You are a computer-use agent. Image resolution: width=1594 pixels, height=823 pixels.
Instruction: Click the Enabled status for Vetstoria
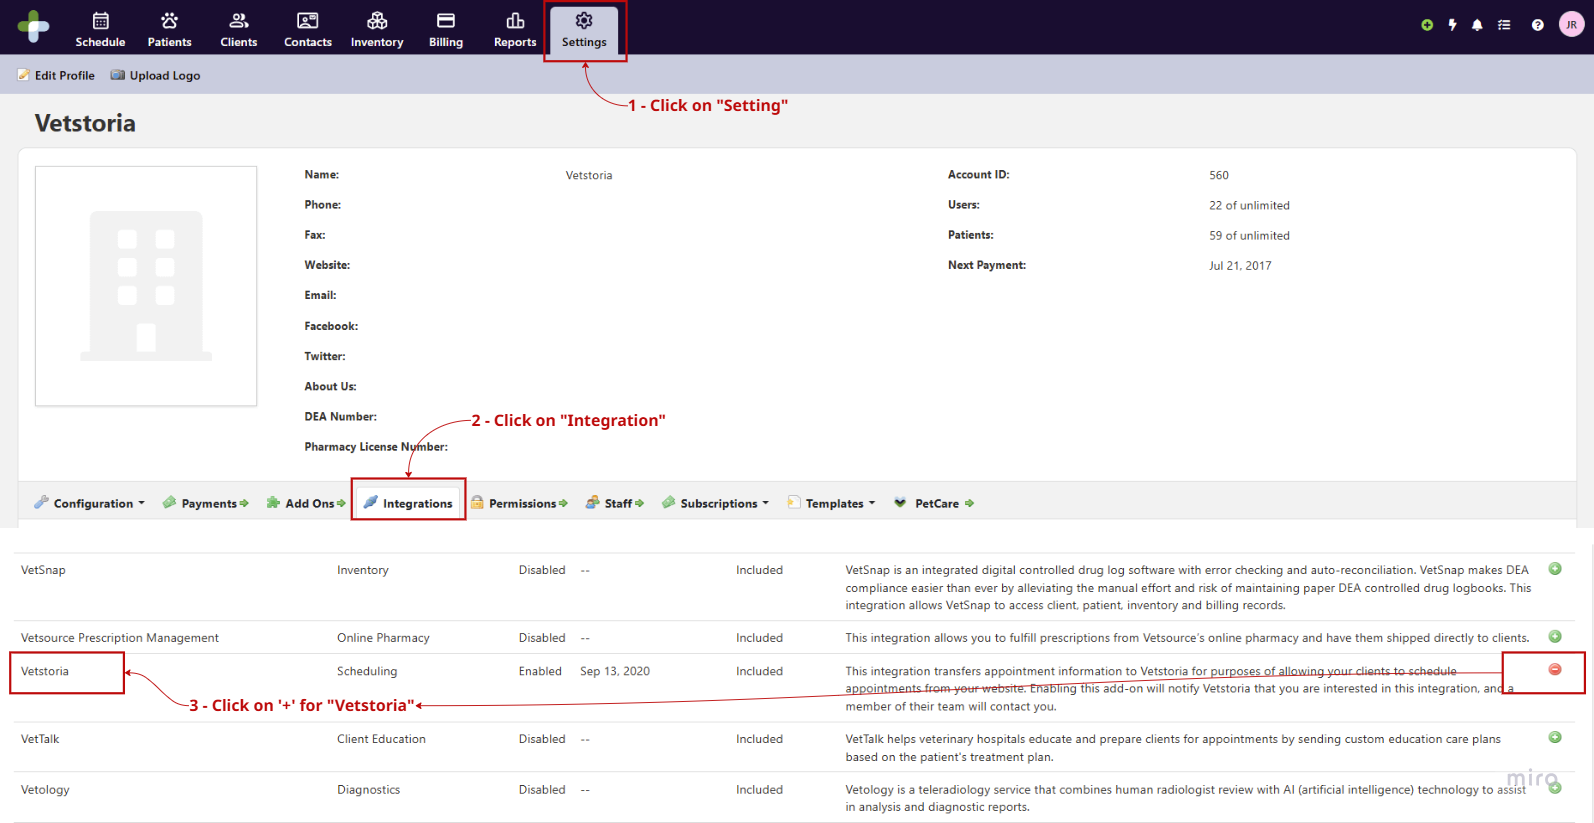click(540, 671)
